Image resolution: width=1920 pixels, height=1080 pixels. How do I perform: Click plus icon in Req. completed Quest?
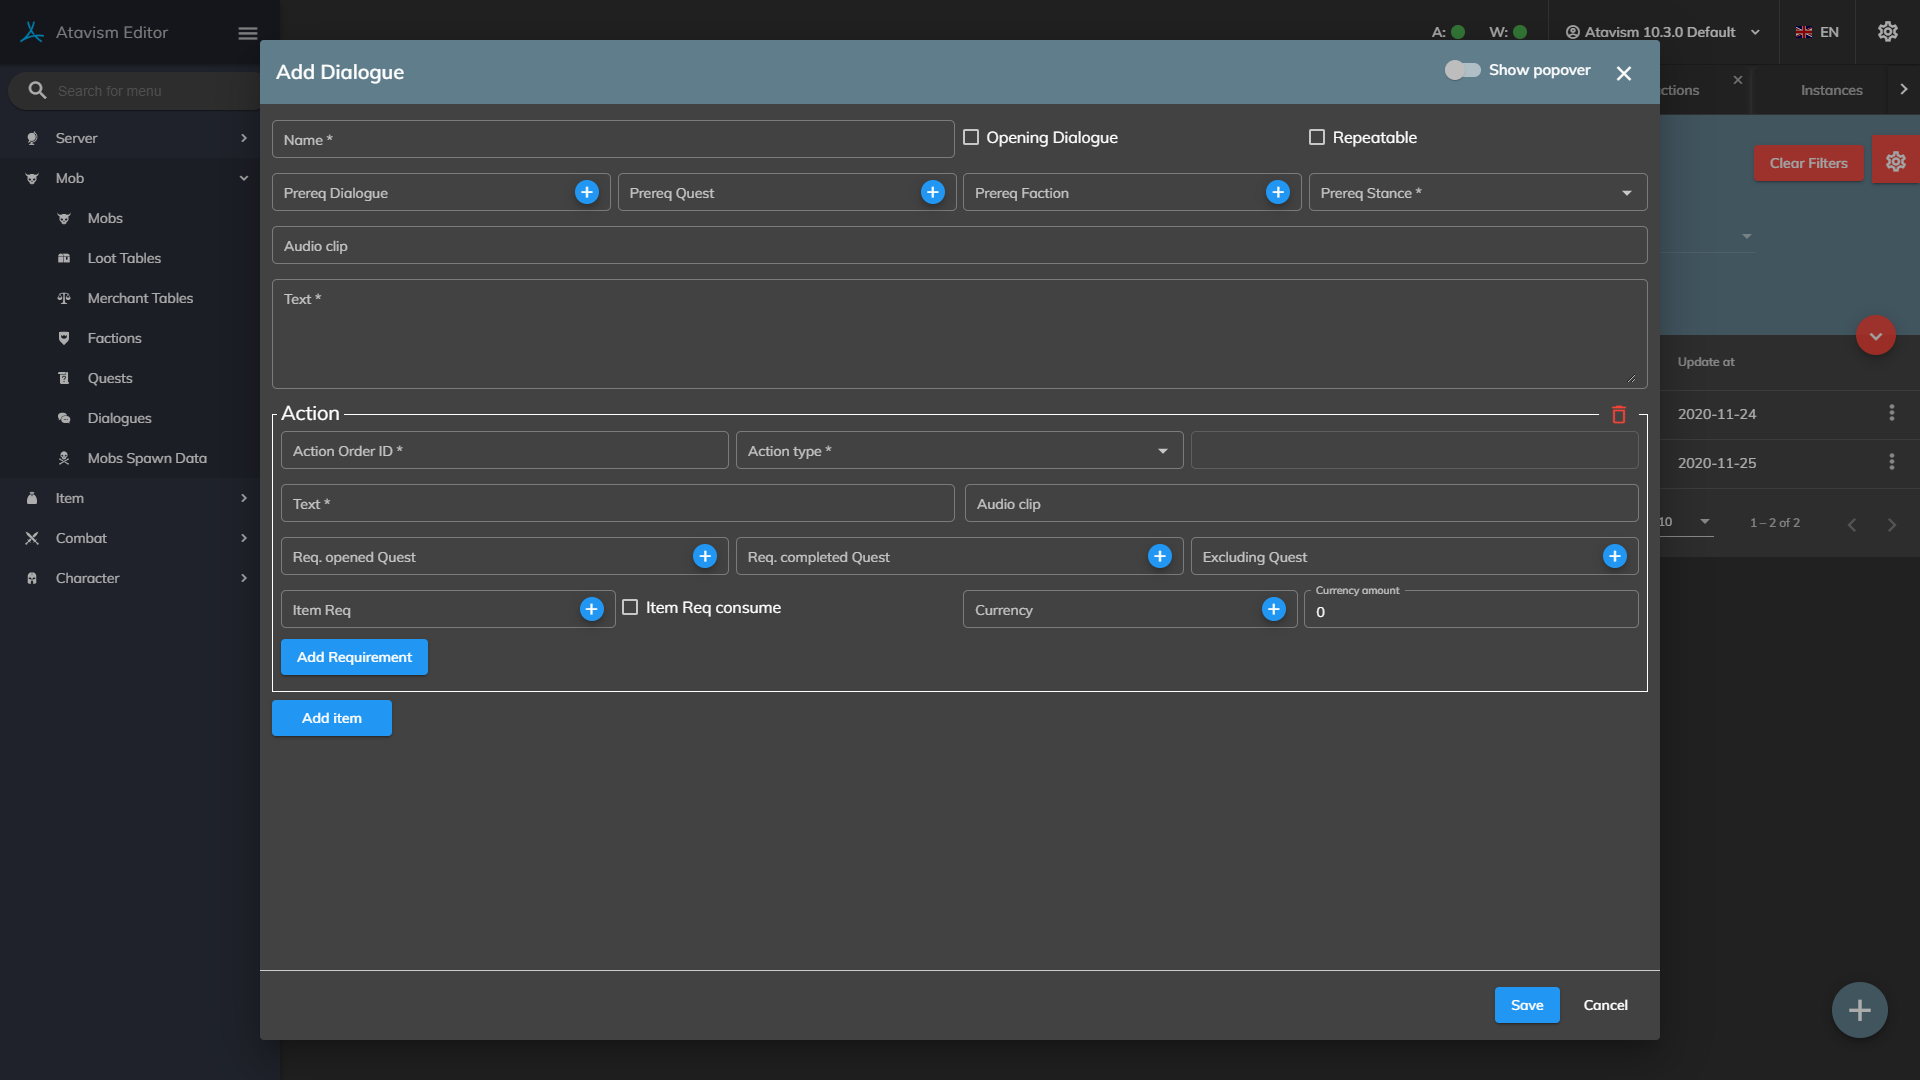tap(1160, 556)
